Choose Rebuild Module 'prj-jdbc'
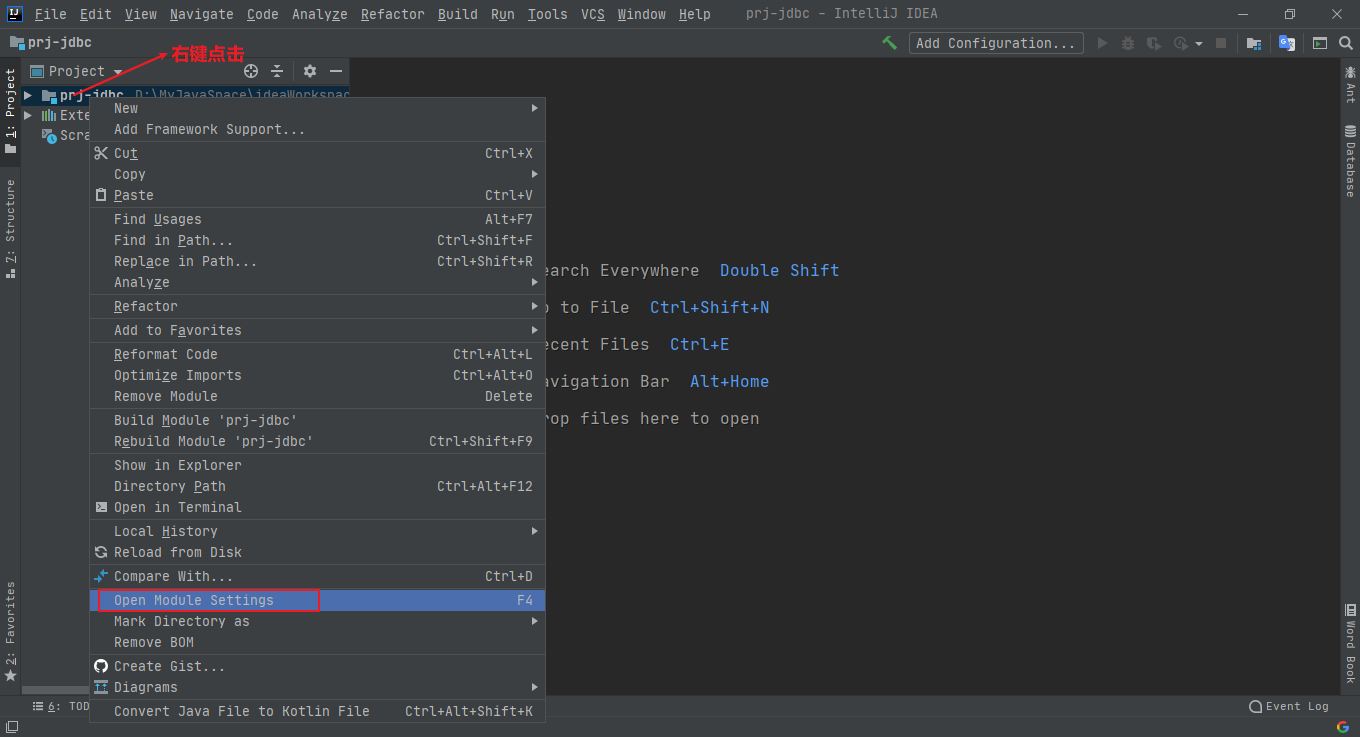This screenshot has height=737, width=1360. point(318,441)
